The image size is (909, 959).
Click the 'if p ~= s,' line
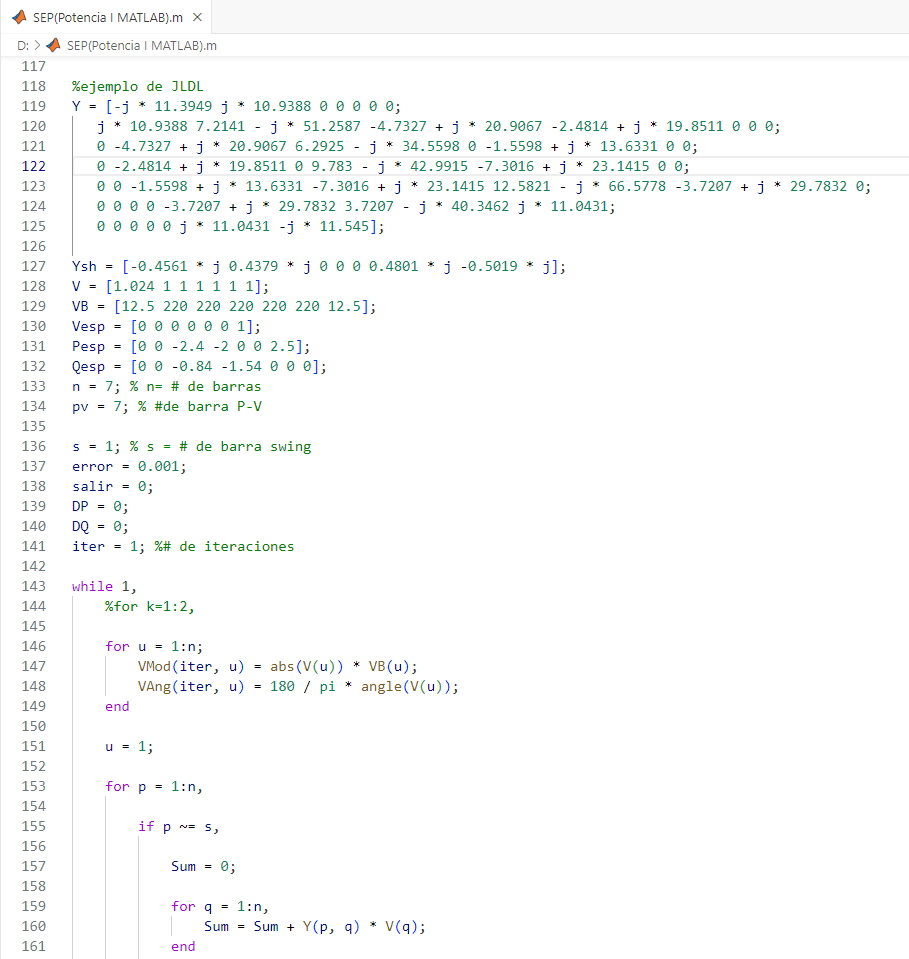[x=179, y=826]
